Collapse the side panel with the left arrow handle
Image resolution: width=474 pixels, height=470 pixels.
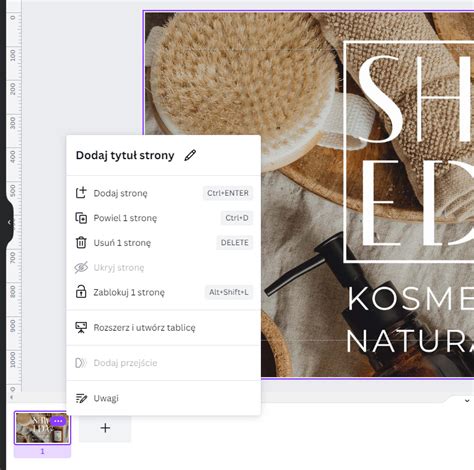click(x=9, y=222)
